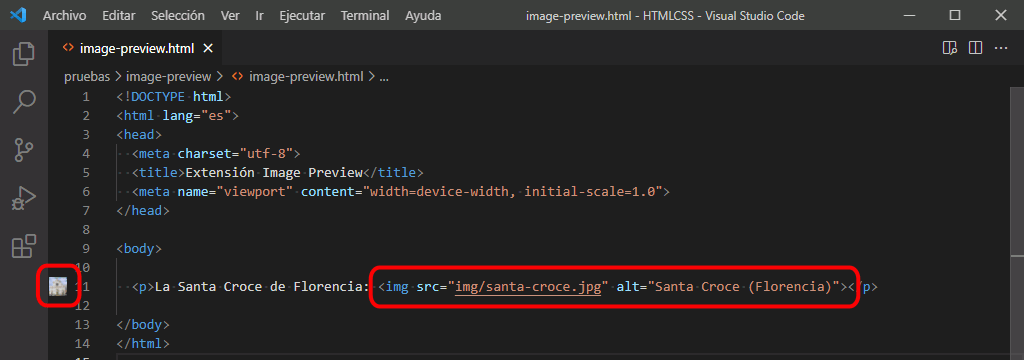Open changes preview editor action icon

[950, 48]
